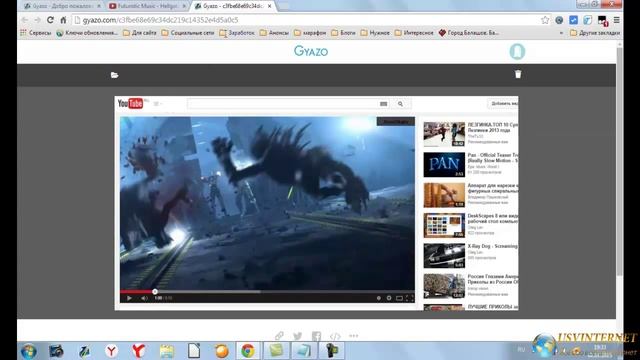
Task: Click the Россия Глазами video title
Action: [x=493, y=279]
